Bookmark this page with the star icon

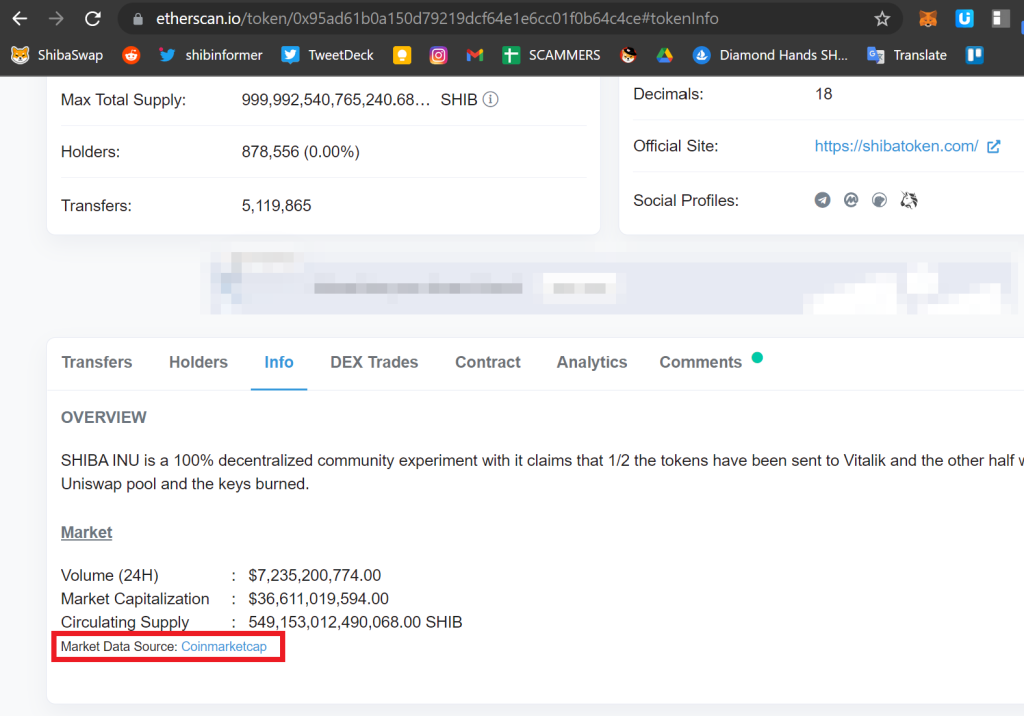[x=882, y=19]
